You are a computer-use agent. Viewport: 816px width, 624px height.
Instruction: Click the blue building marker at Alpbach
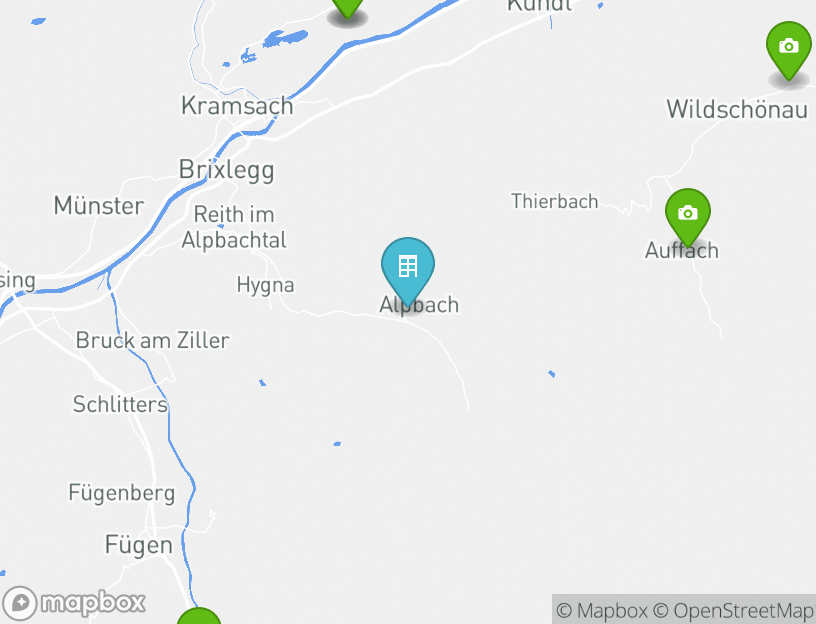coord(407,270)
